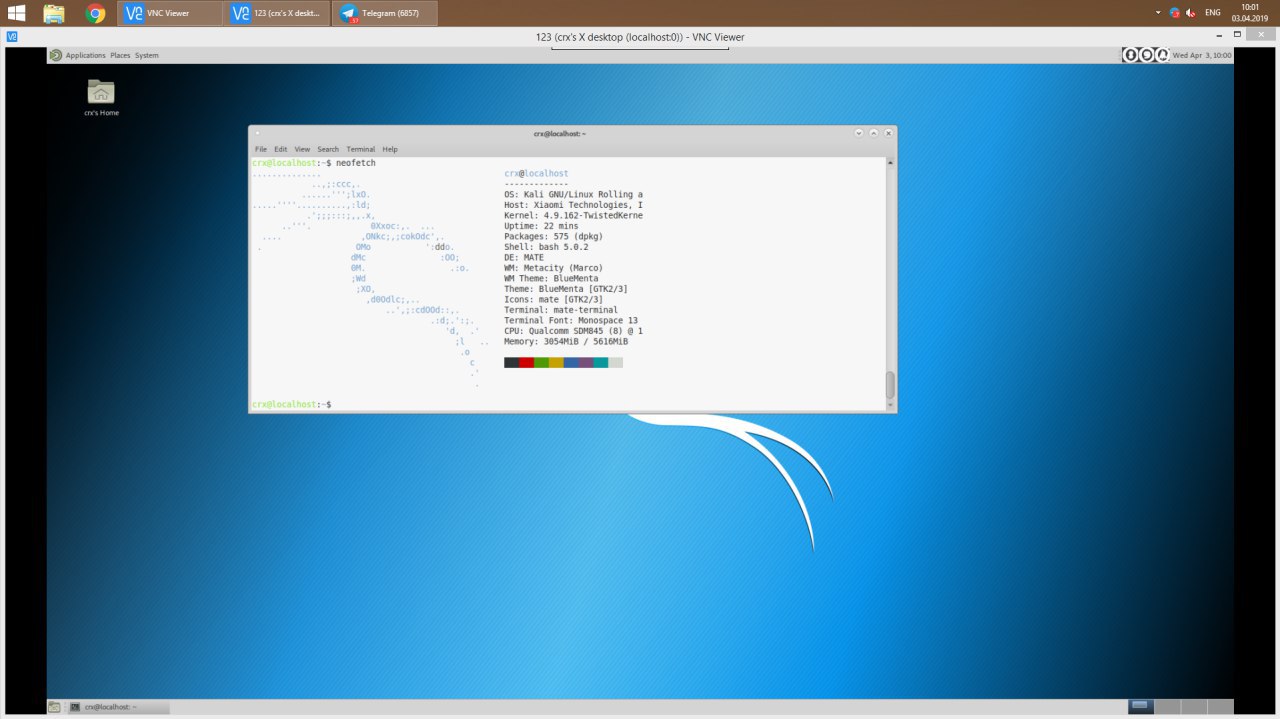Open the Applications menu in MATE panel
Screen dimensions: 1280x719
[x=85, y=55]
